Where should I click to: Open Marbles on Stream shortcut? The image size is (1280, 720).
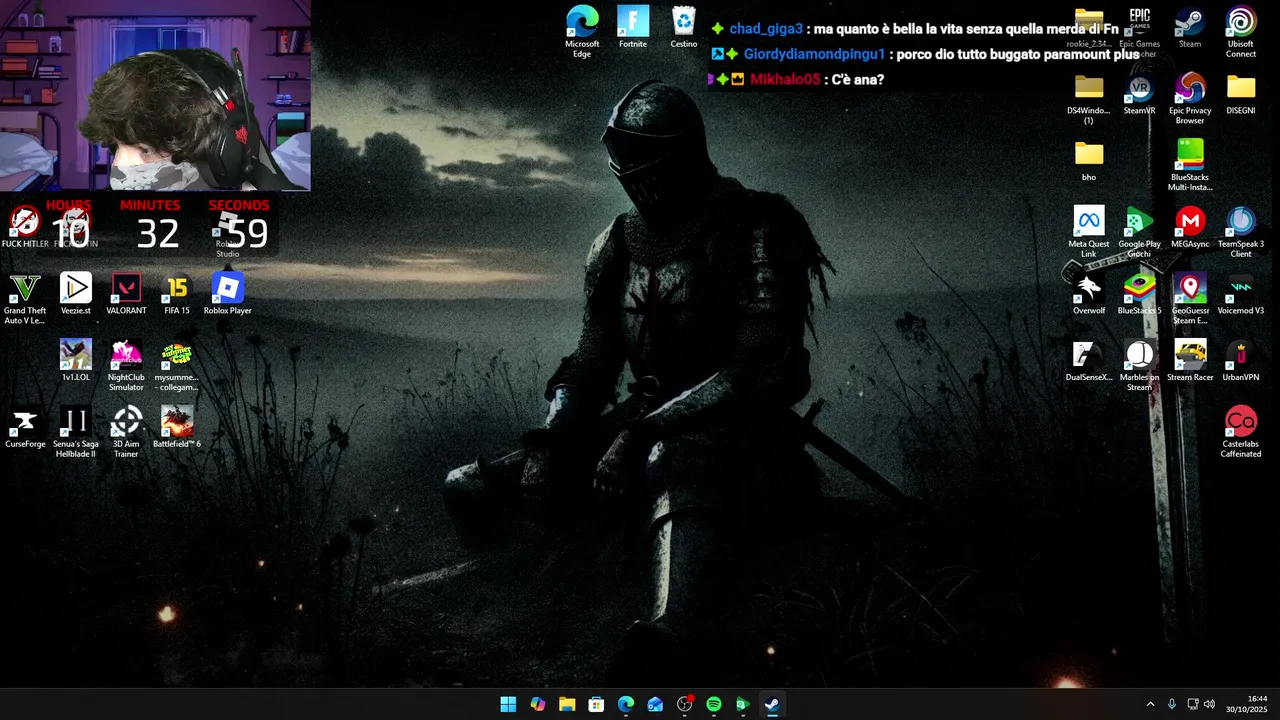pos(1139,366)
